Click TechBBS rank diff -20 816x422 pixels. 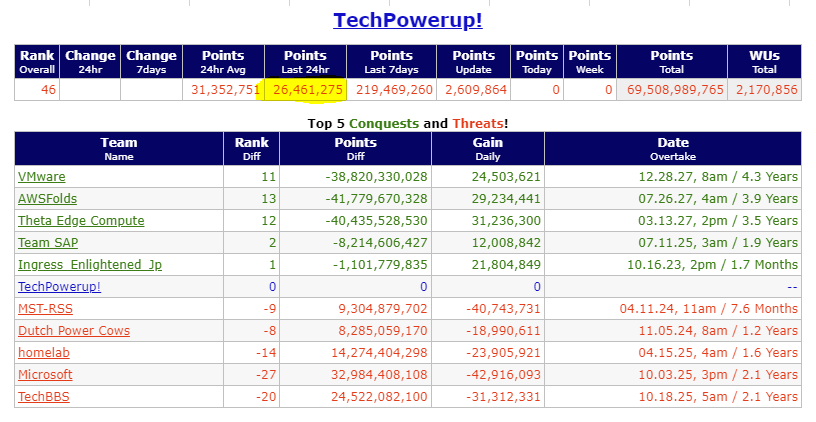pos(266,397)
